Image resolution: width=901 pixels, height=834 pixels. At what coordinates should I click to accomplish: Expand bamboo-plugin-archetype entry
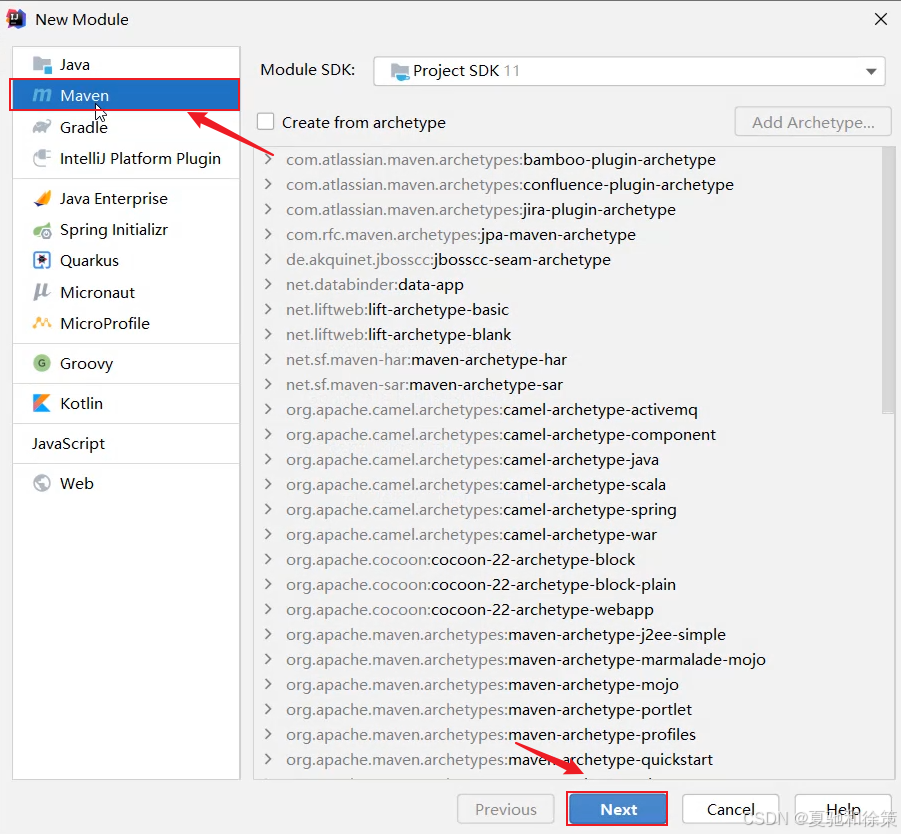[268, 159]
